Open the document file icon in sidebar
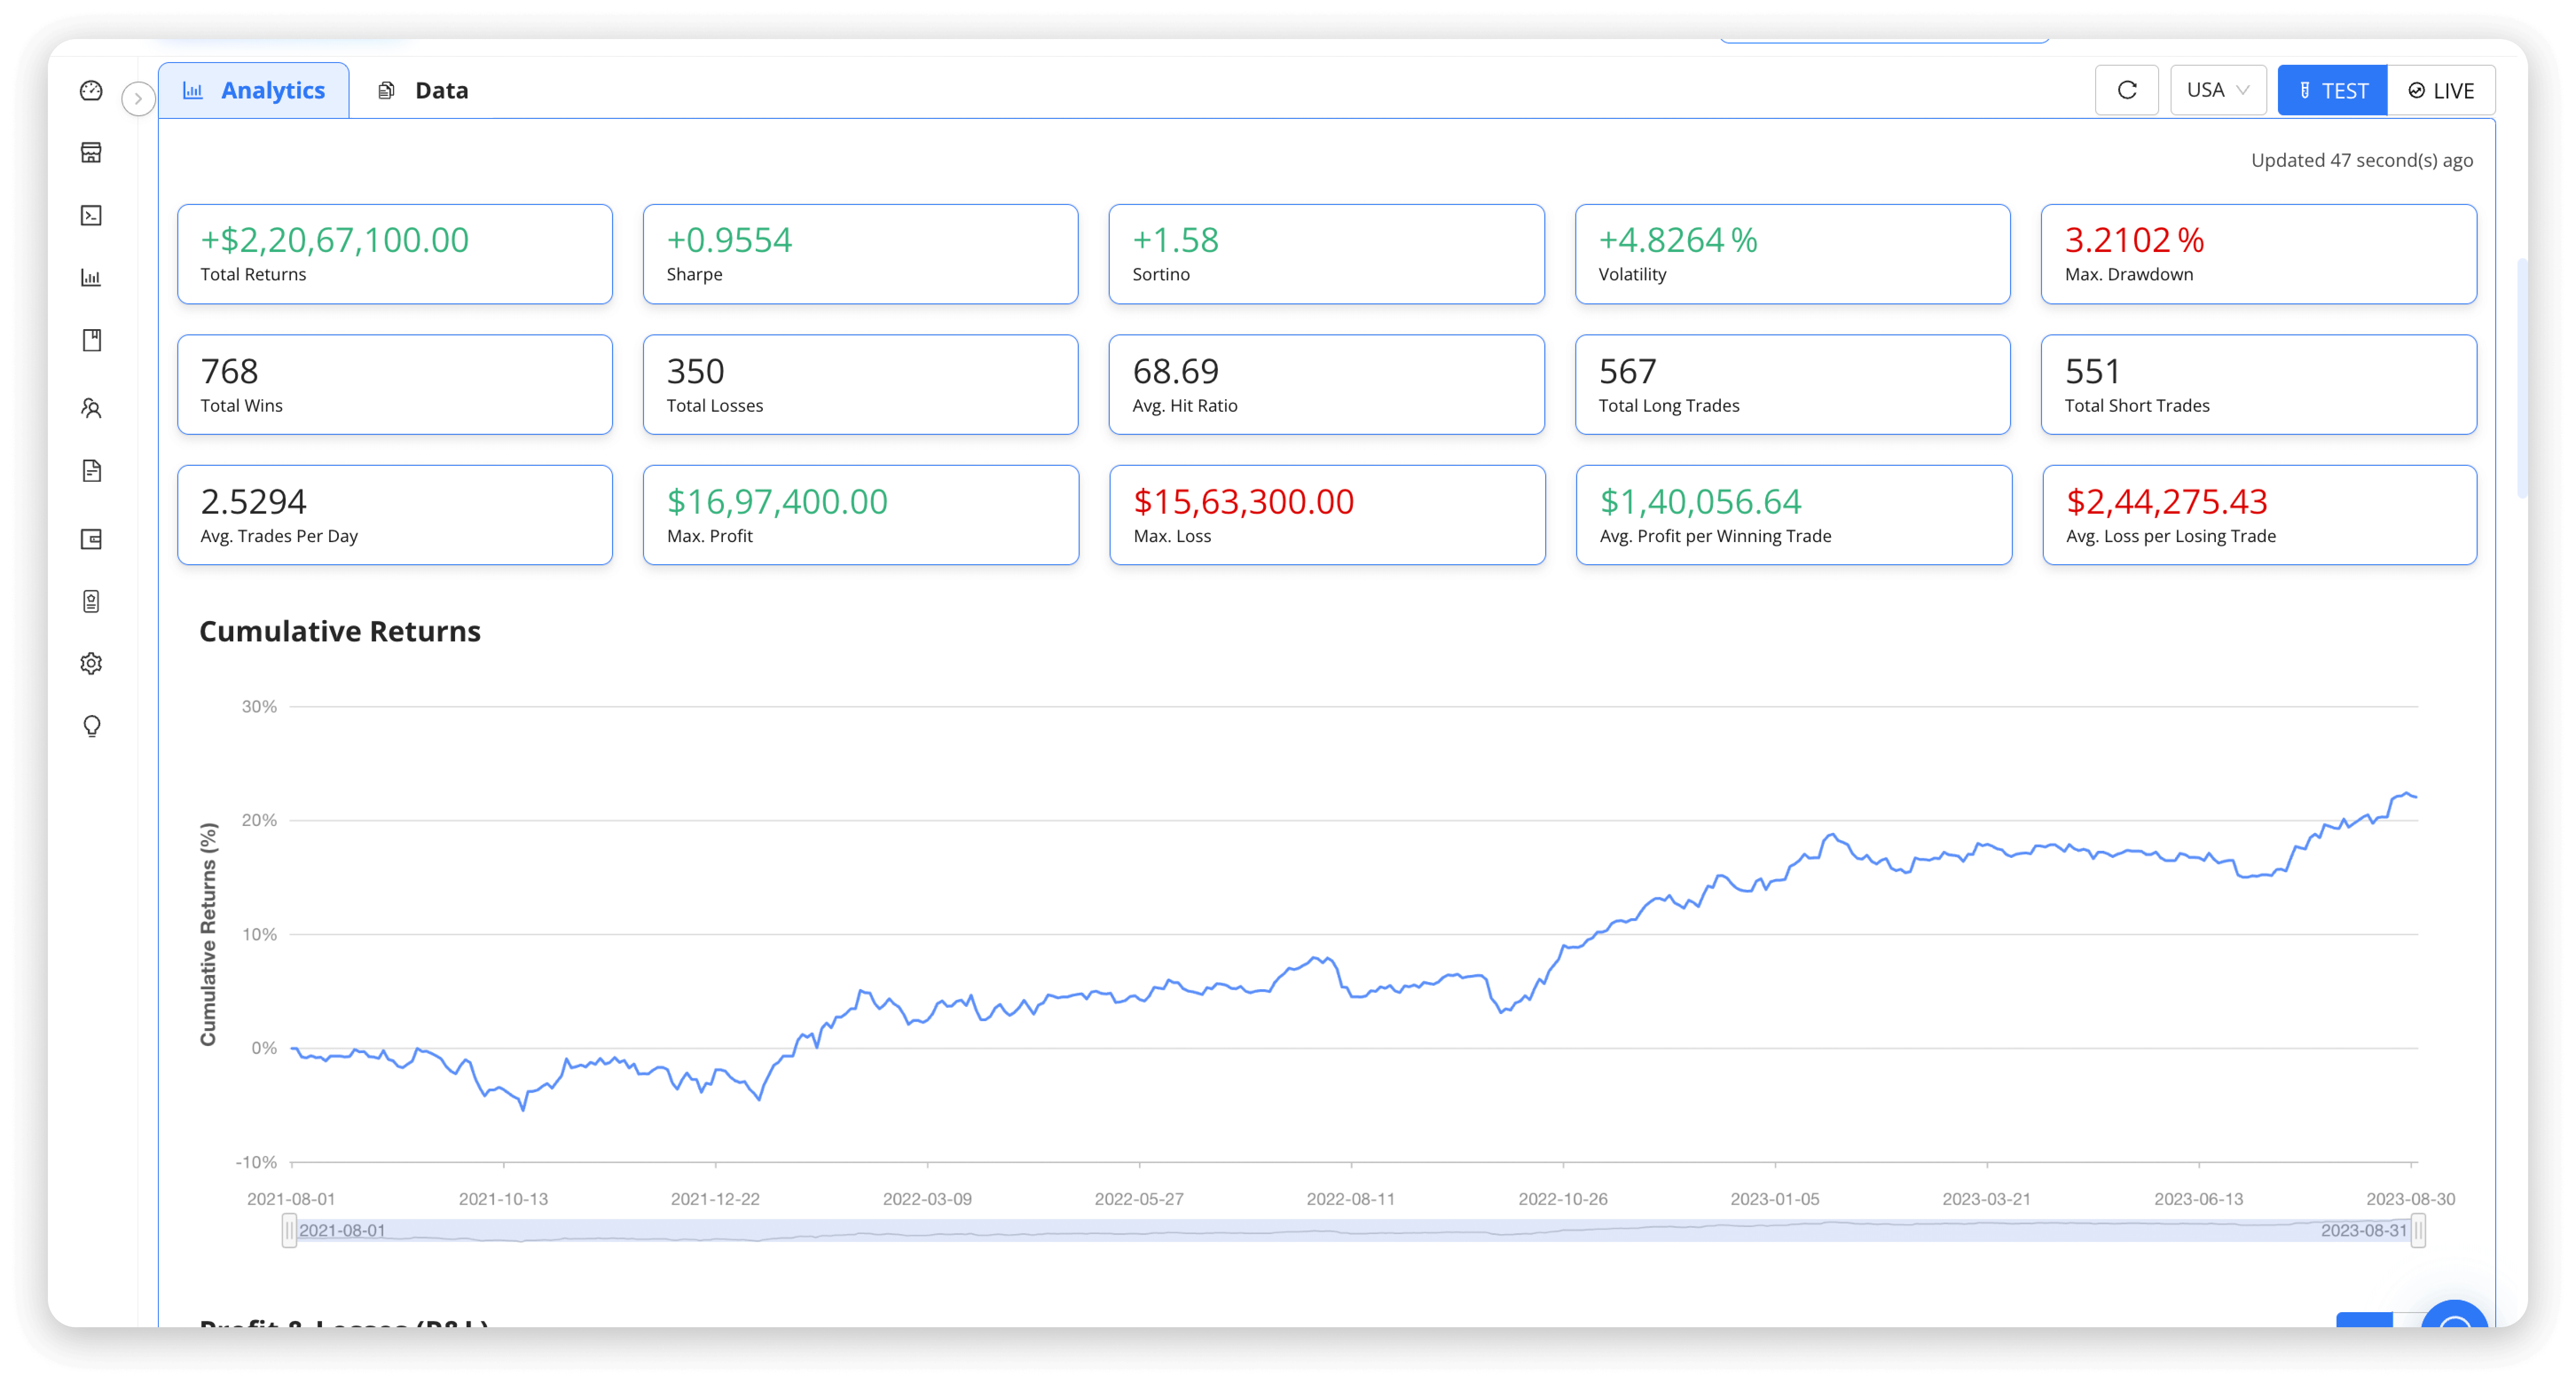 (x=91, y=471)
